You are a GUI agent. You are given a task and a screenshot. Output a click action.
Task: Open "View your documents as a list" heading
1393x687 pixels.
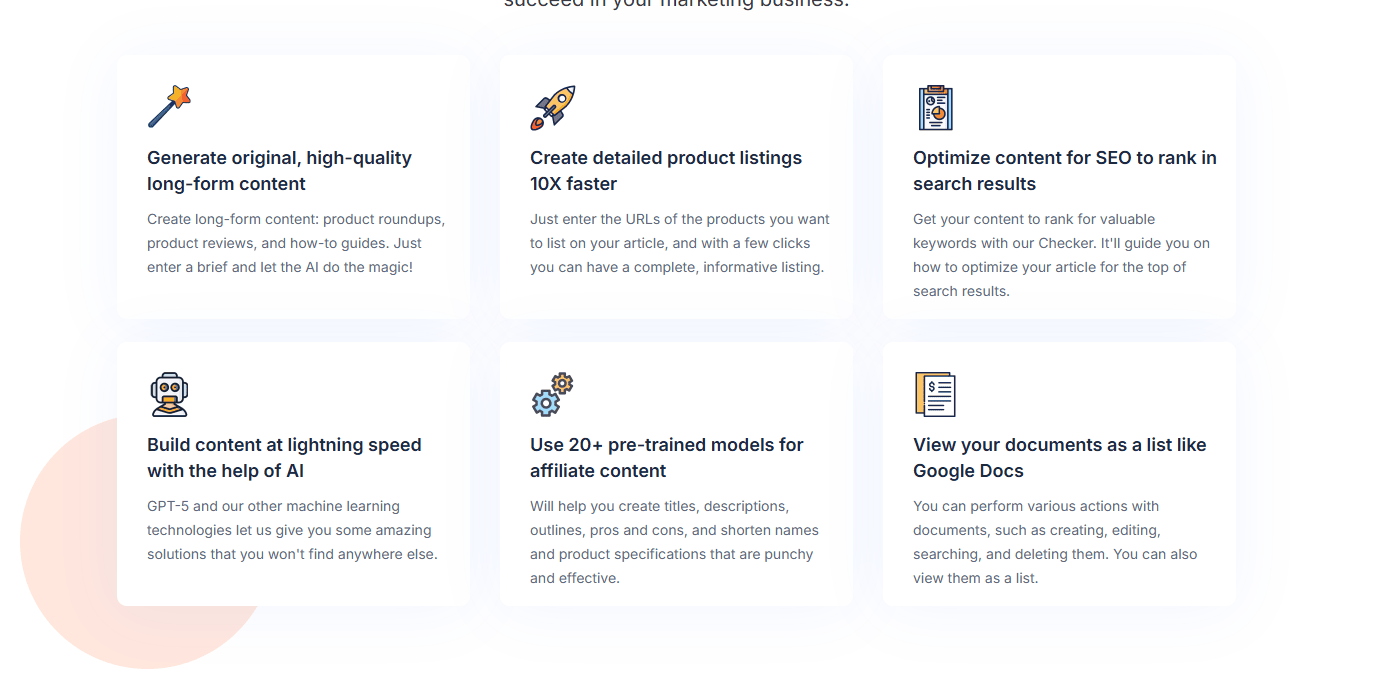coord(1059,458)
